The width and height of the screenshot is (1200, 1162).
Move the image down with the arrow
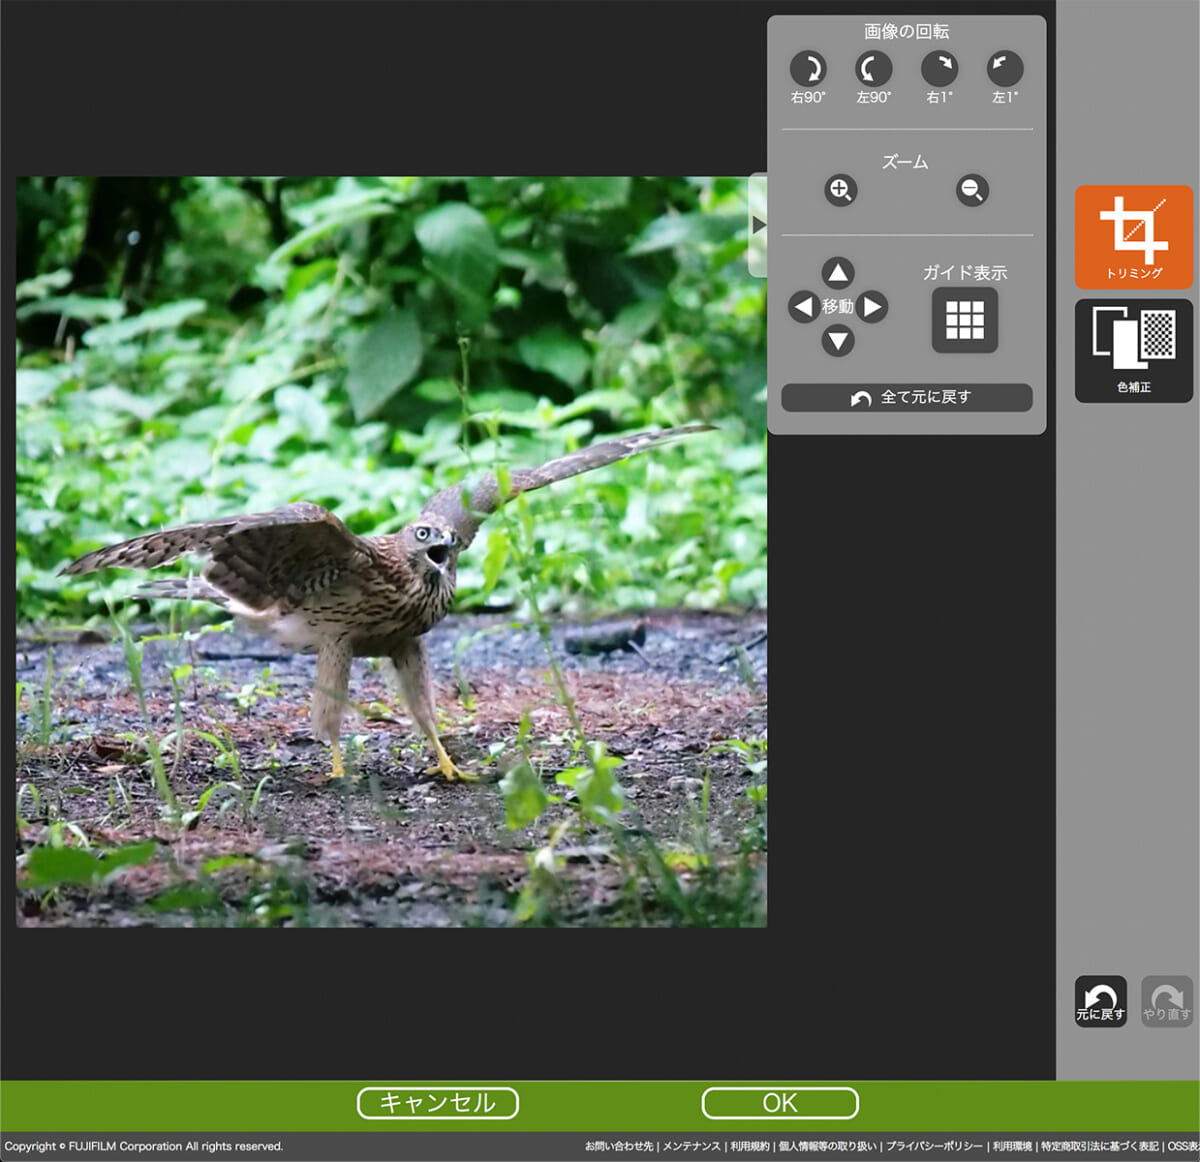click(x=838, y=341)
